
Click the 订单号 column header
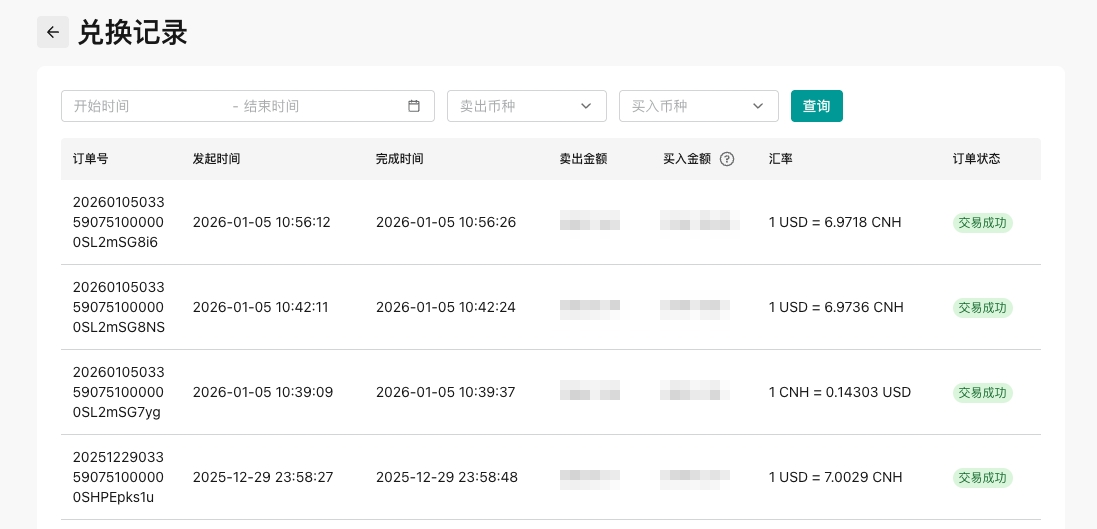point(91,159)
